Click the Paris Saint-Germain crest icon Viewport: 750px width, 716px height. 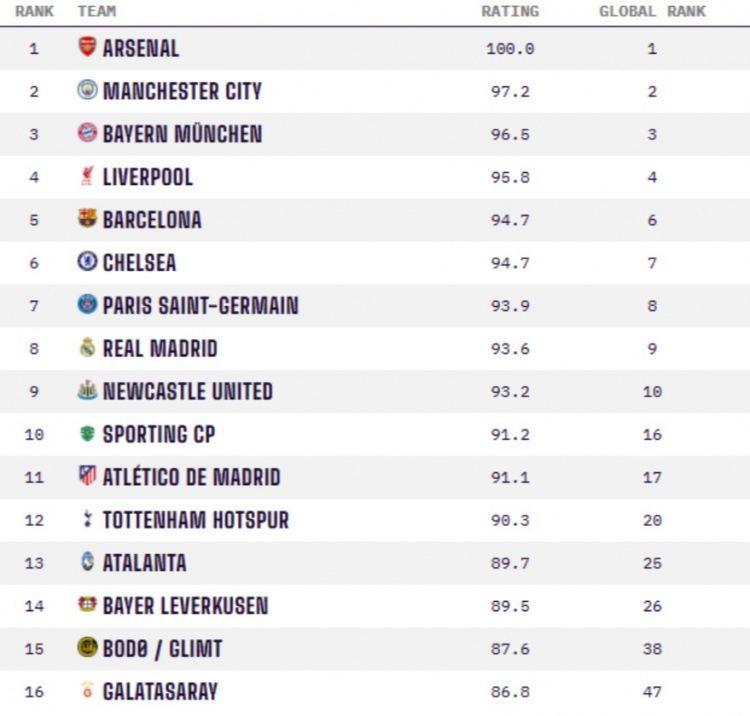(87, 305)
